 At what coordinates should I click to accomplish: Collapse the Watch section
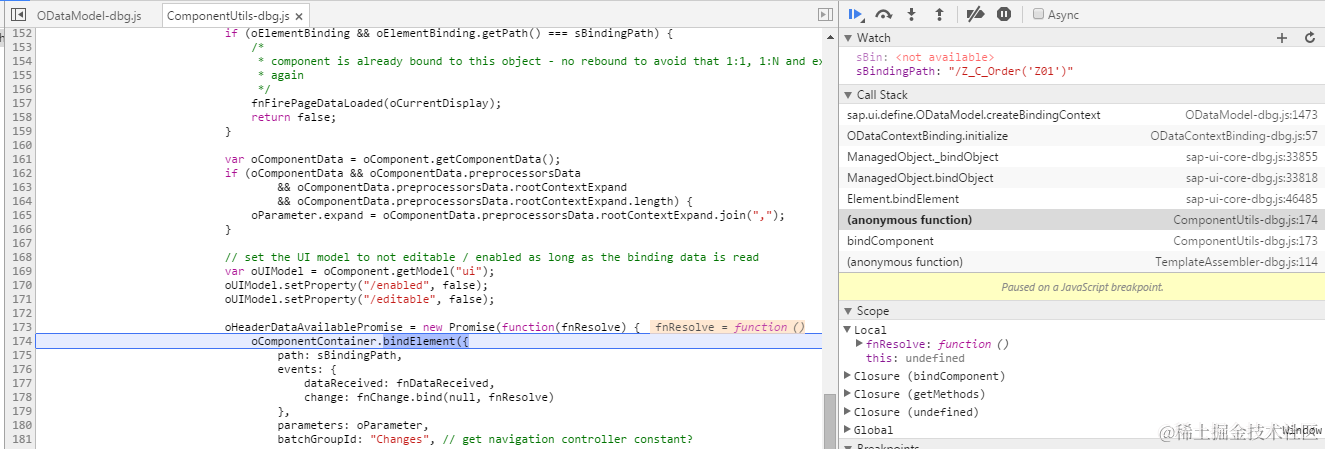click(x=848, y=38)
